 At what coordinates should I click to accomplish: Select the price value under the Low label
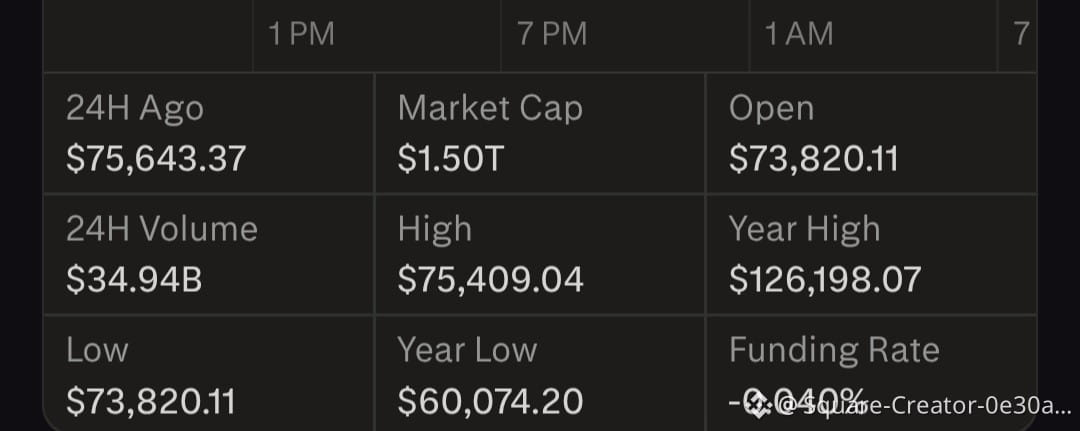point(150,402)
